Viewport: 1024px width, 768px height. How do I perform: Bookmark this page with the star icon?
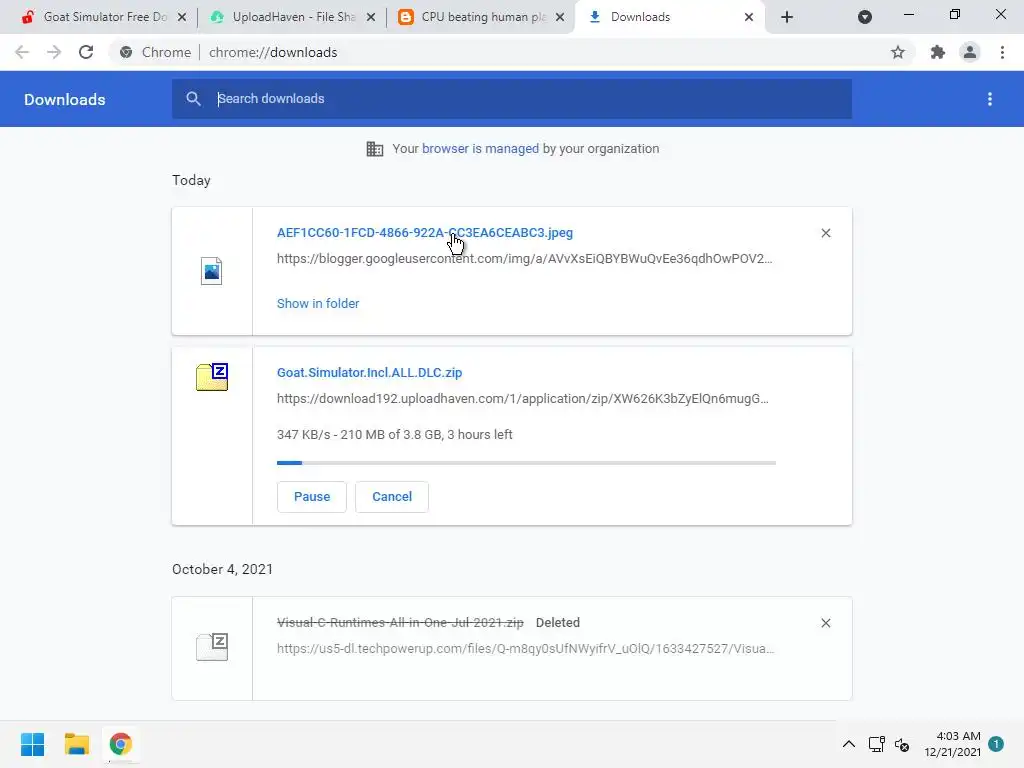[898, 52]
